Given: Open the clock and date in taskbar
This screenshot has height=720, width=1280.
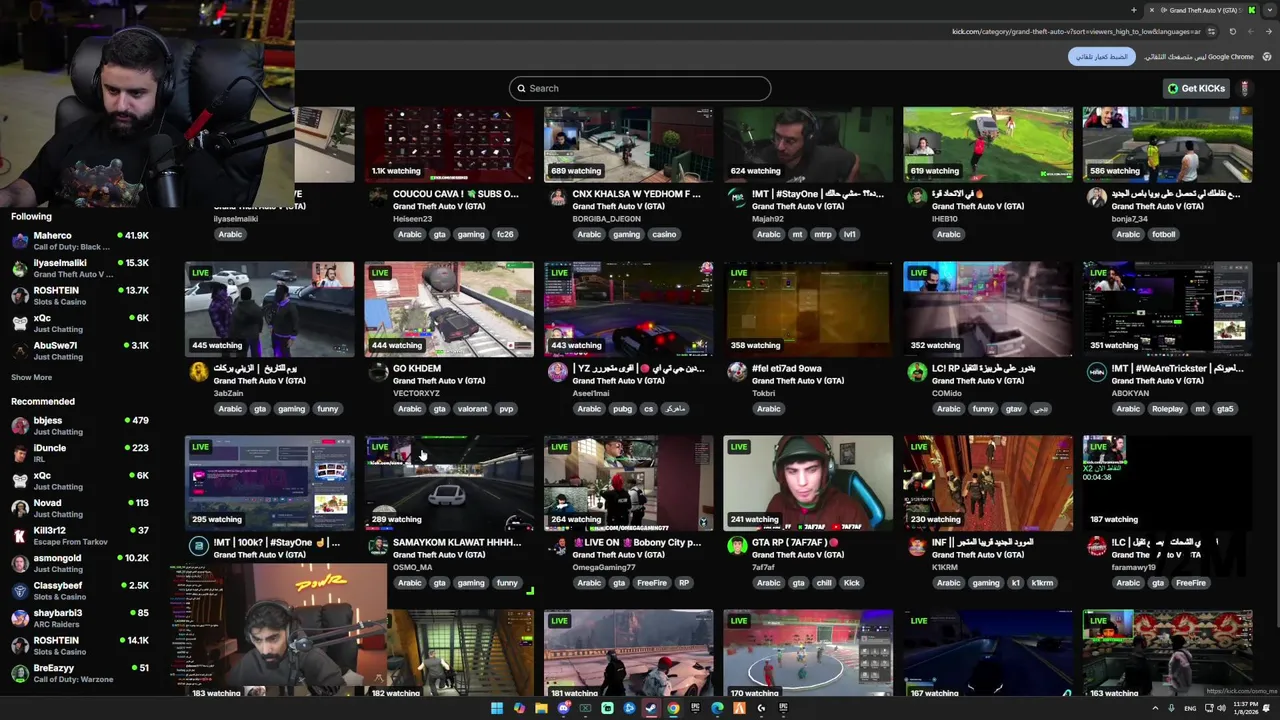Looking at the screenshot, I should click(x=1246, y=708).
